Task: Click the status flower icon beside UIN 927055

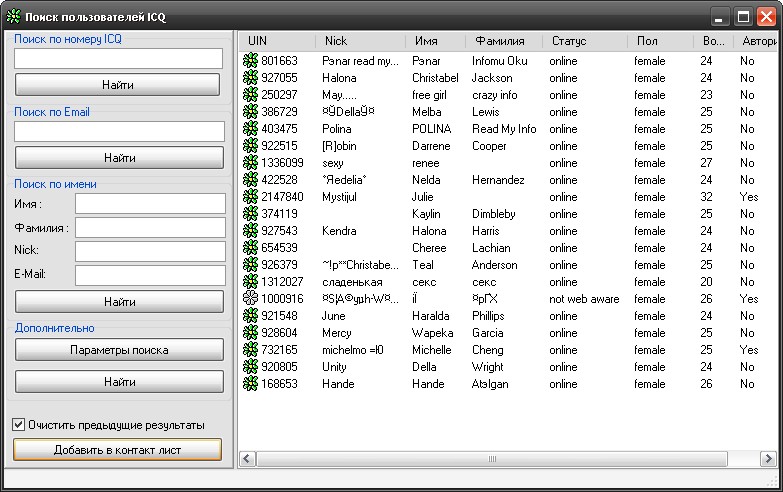Action: (250, 77)
